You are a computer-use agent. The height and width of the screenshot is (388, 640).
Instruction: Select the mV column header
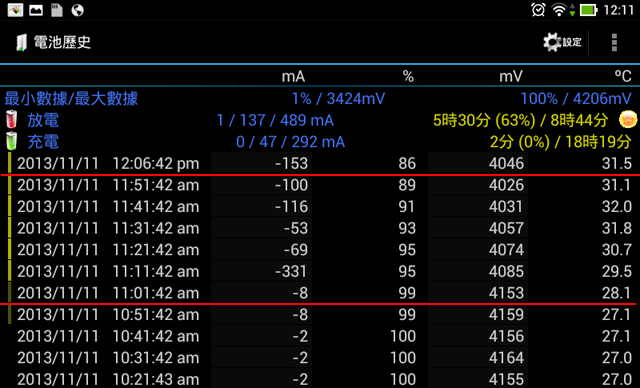coord(511,76)
